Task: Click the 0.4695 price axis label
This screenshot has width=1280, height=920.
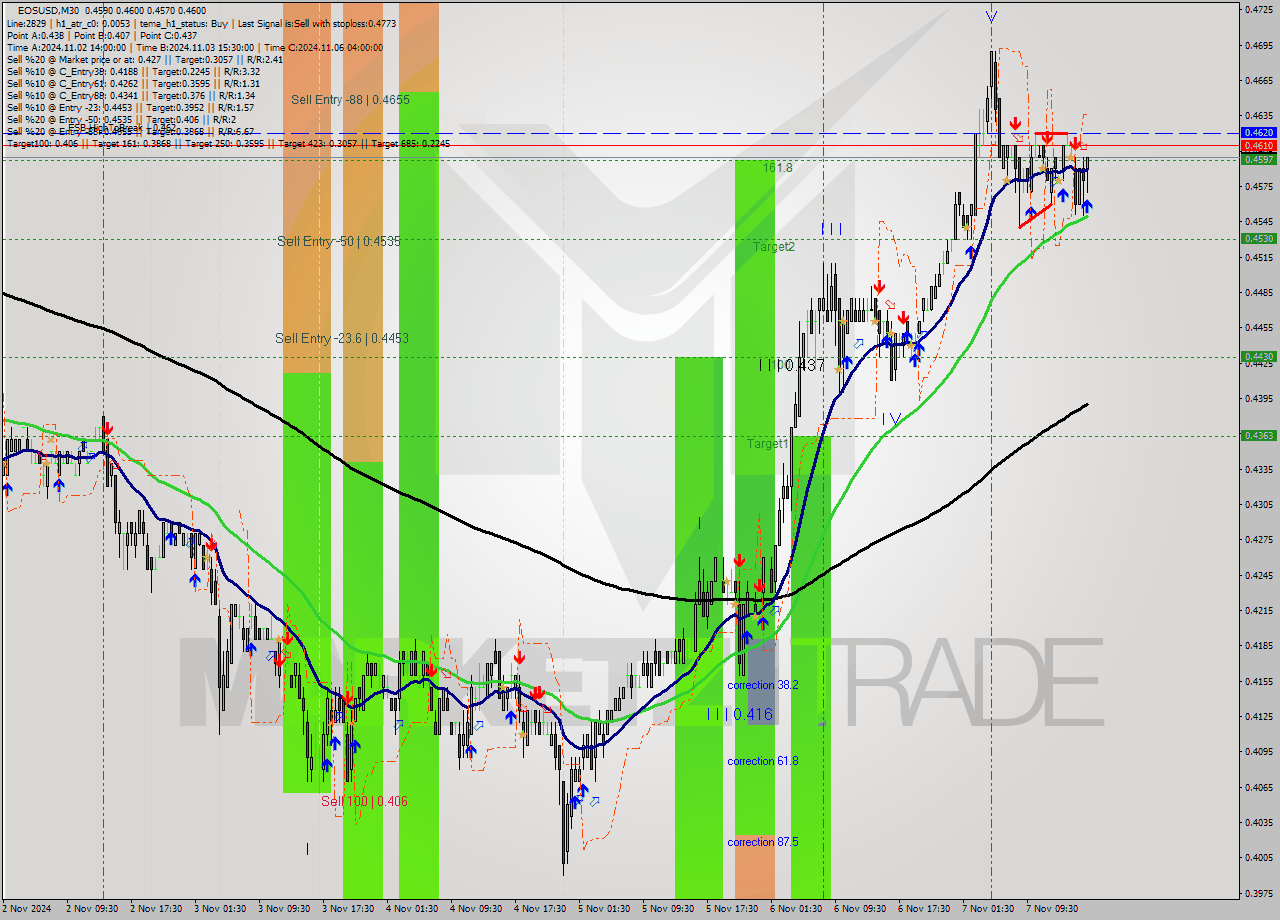Action: [x=1257, y=45]
